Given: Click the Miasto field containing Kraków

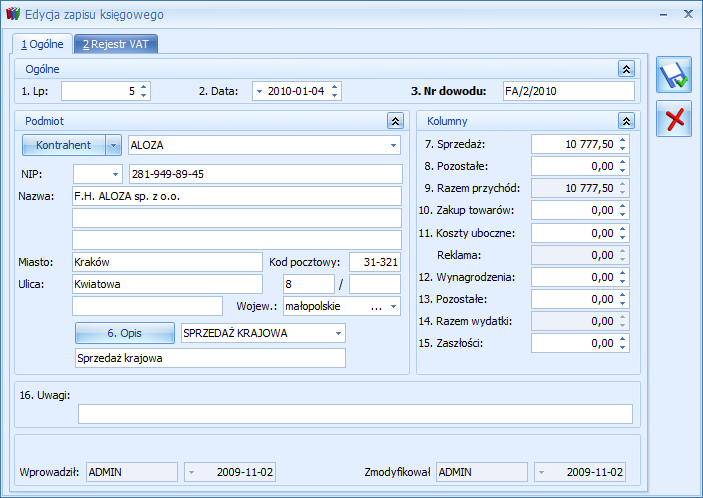Looking at the screenshot, I should click(x=167, y=262).
